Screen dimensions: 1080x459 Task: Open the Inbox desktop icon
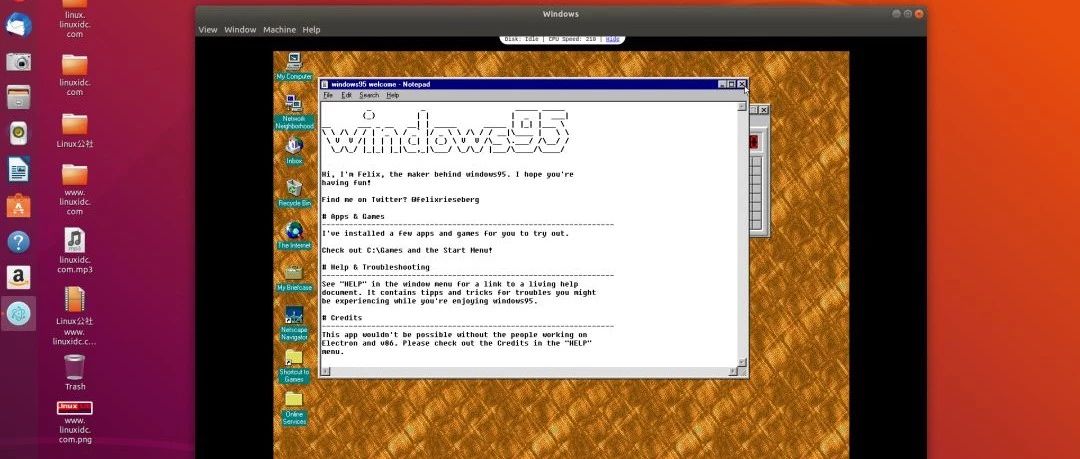[x=294, y=150]
